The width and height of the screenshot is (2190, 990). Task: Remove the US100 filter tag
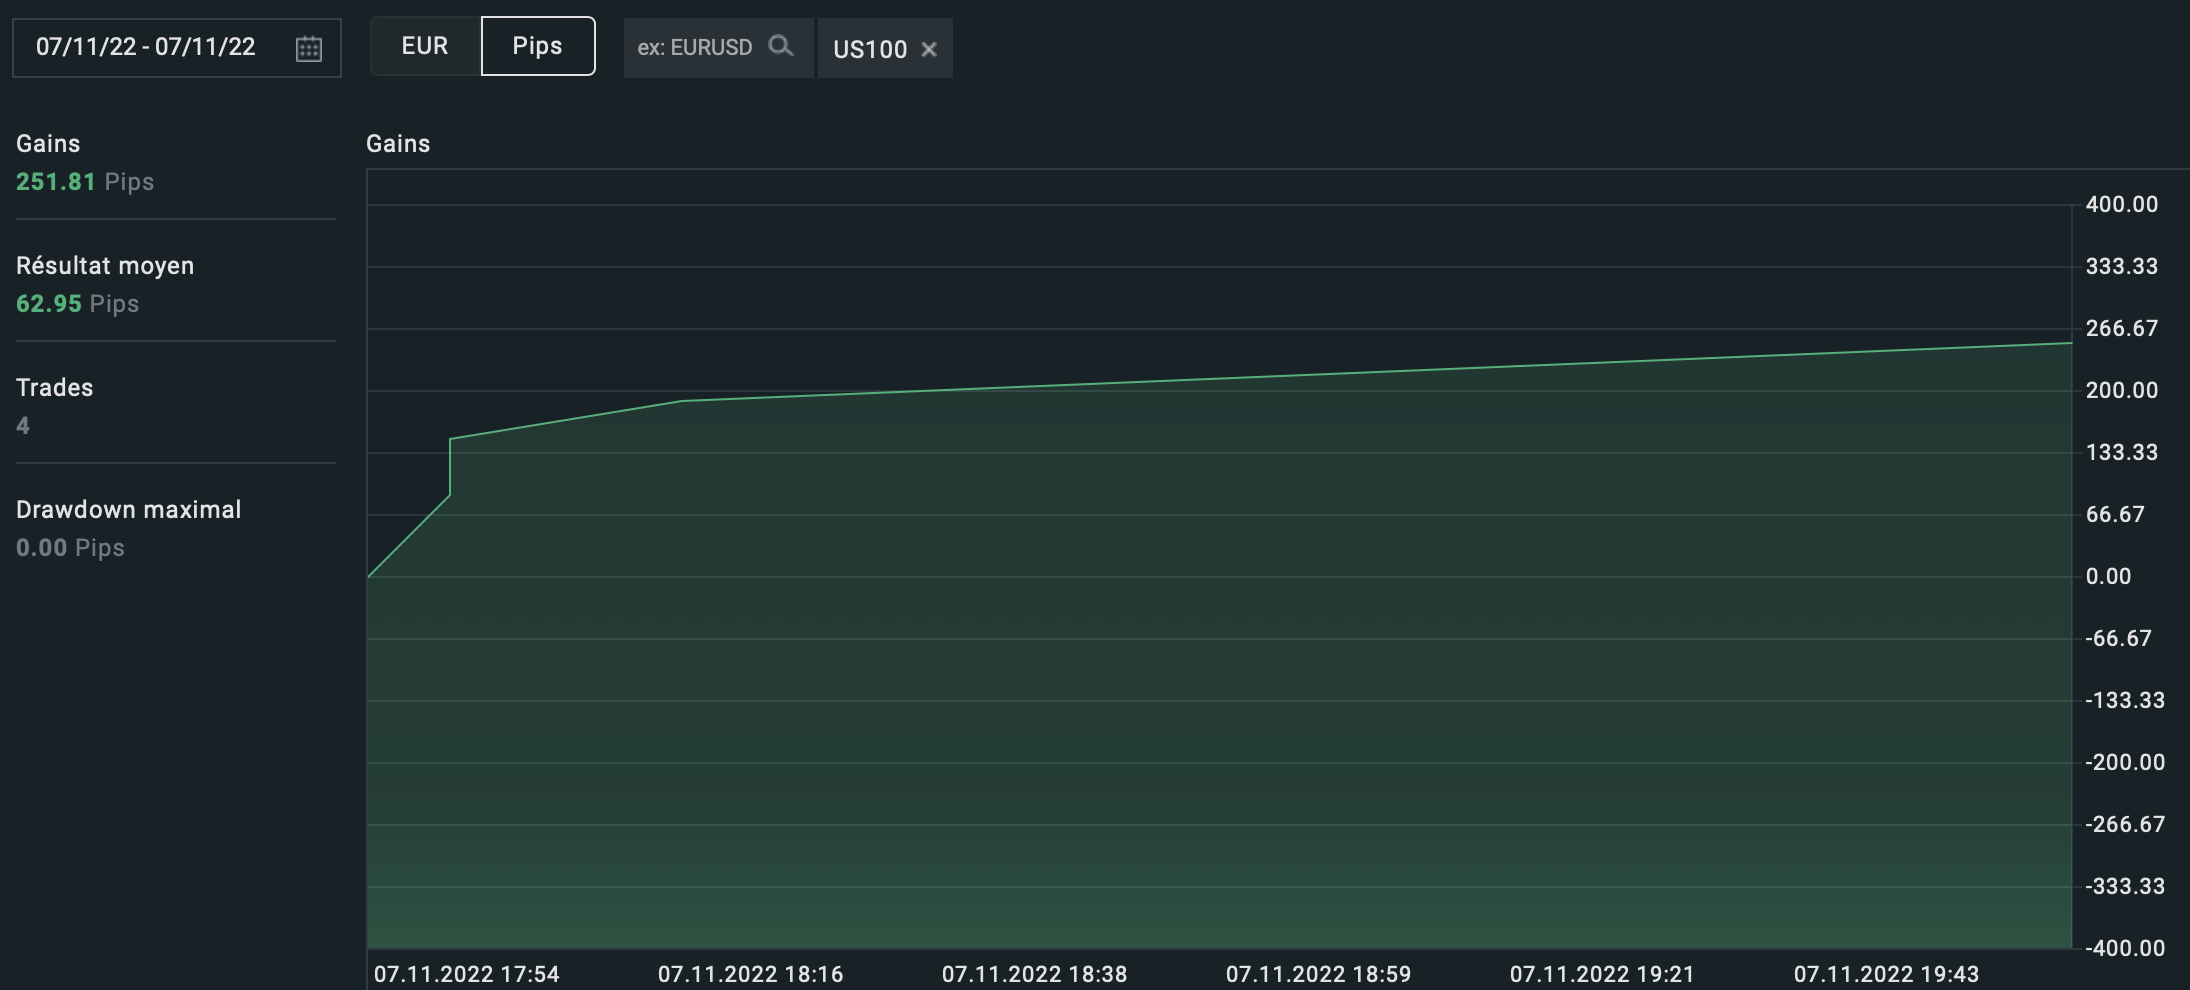[x=929, y=49]
